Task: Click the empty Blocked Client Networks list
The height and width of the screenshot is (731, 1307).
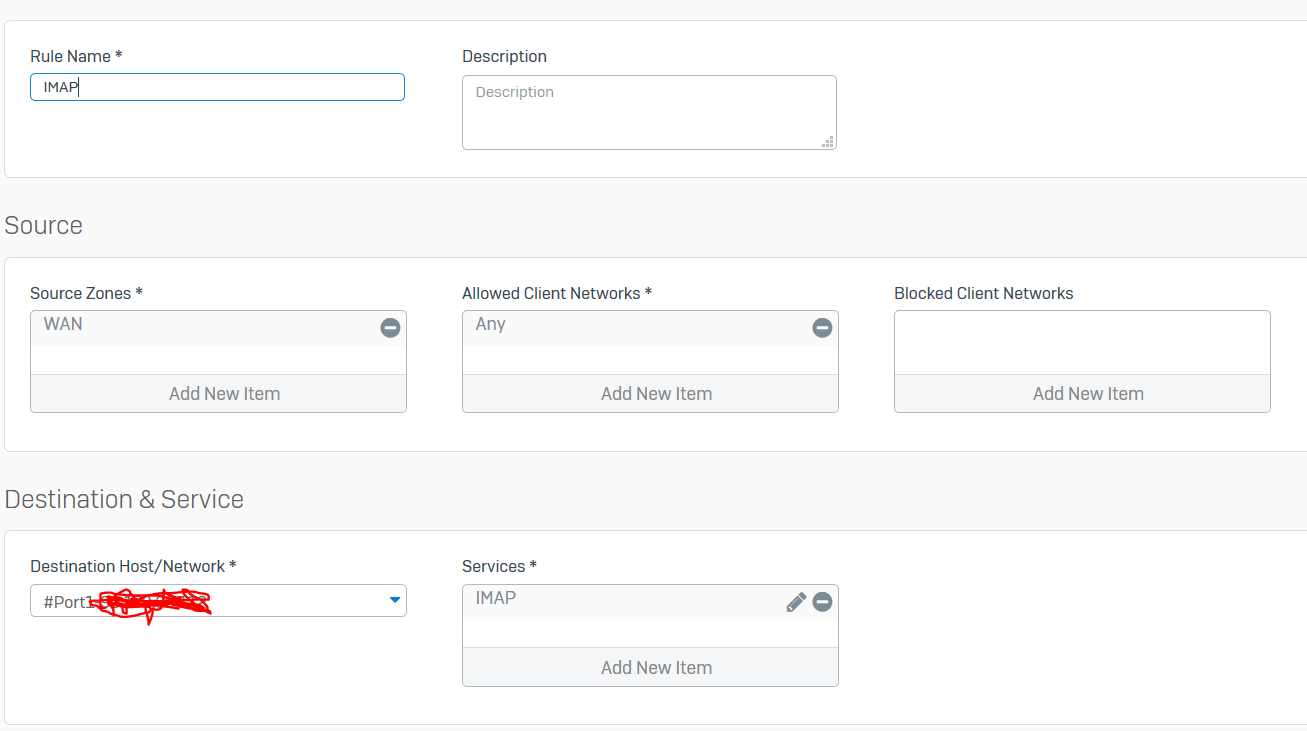Action: tap(1082, 342)
